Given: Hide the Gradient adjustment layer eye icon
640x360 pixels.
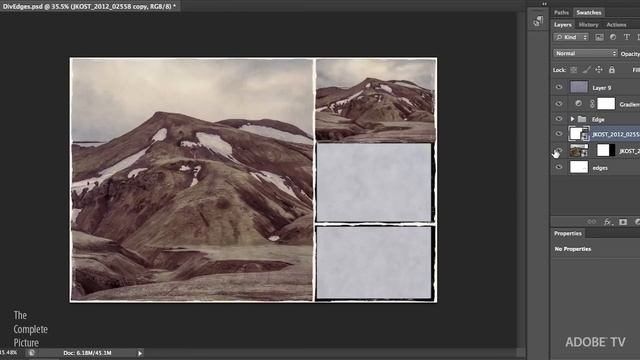Looking at the screenshot, I should [559, 104].
